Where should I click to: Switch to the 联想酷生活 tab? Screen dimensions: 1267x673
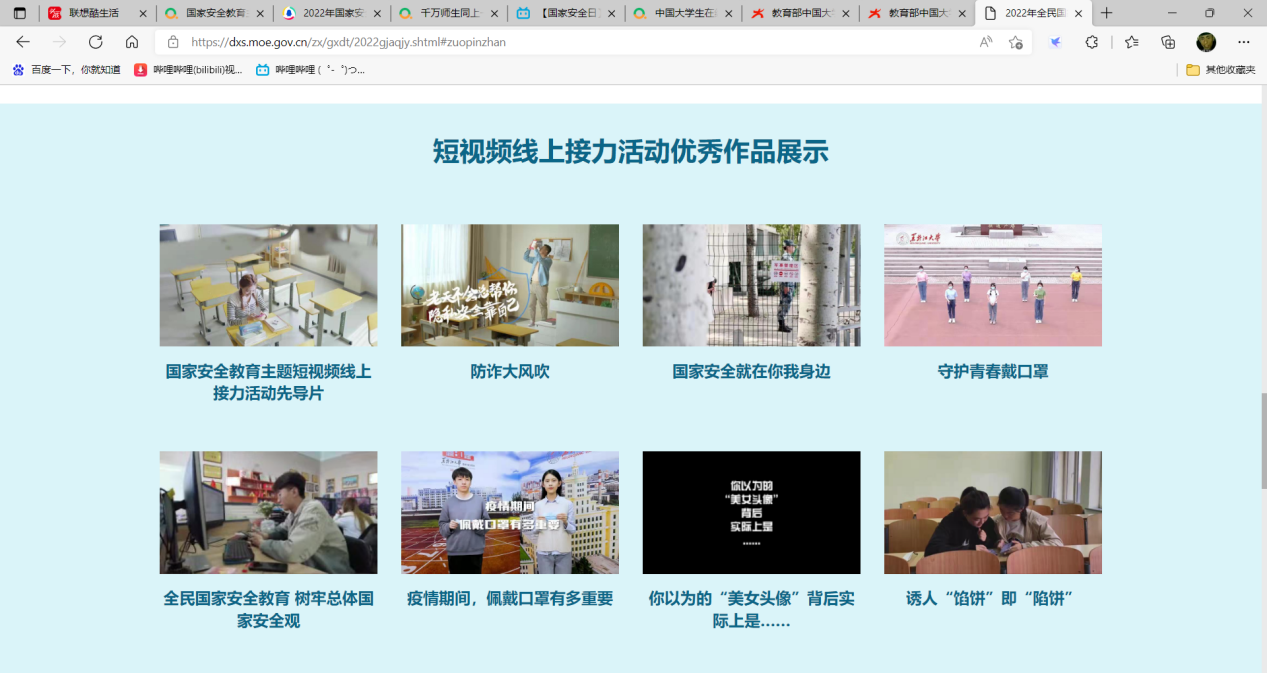tap(94, 13)
